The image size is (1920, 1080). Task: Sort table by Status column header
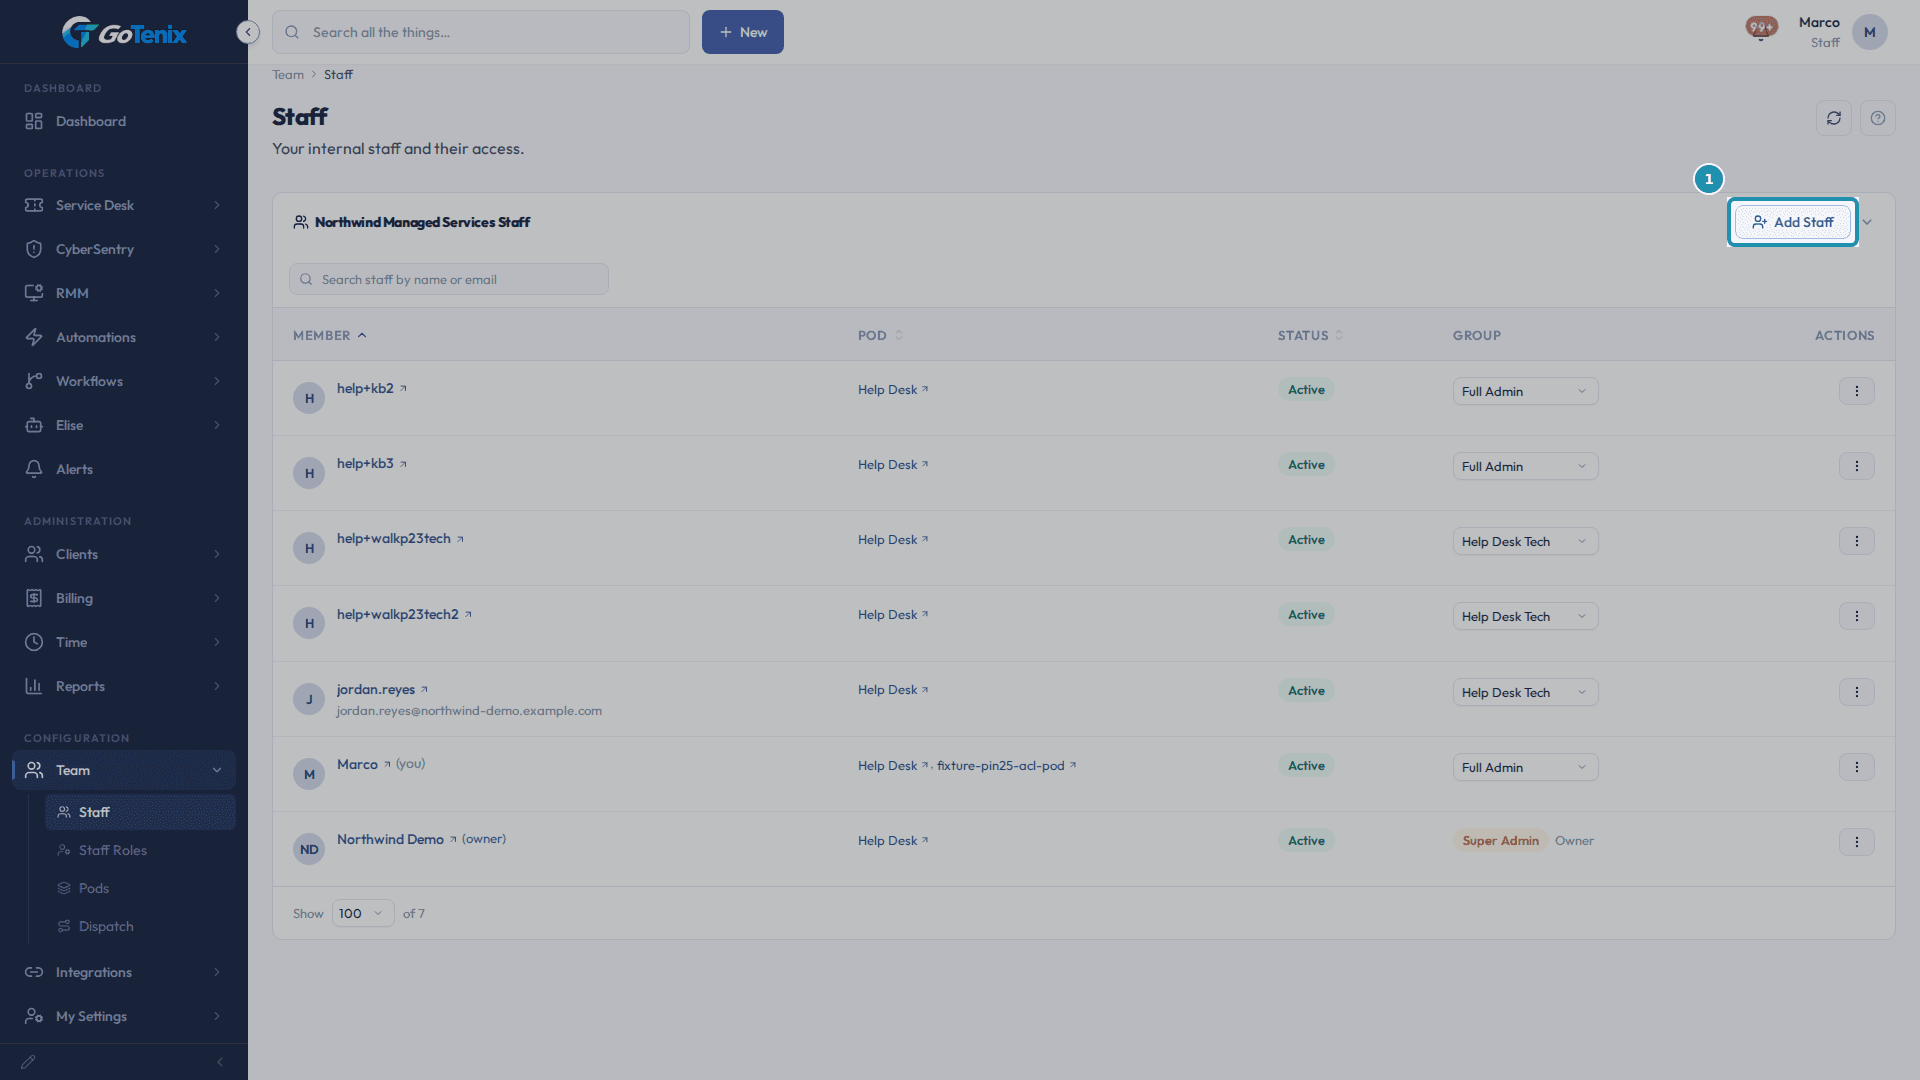[x=1310, y=335]
